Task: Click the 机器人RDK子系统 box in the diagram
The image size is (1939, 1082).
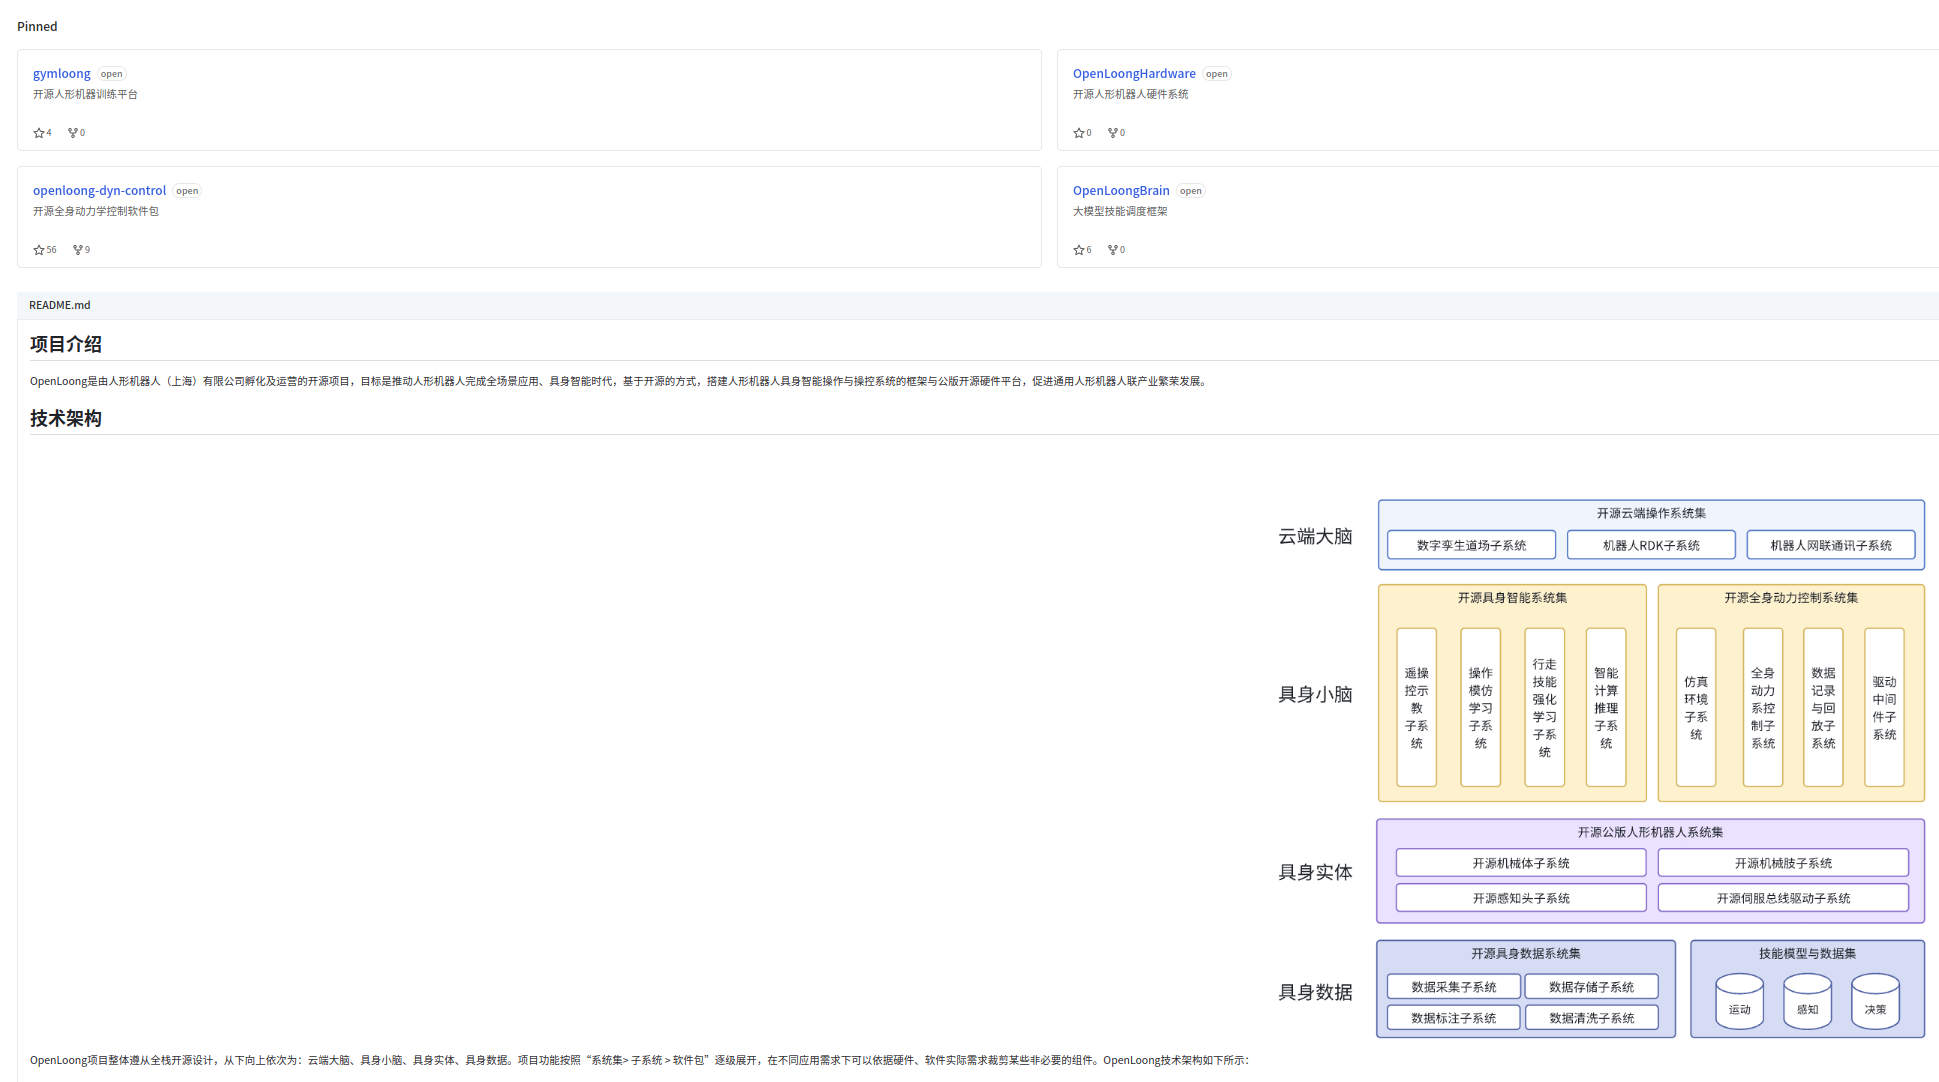Action: click(1651, 546)
